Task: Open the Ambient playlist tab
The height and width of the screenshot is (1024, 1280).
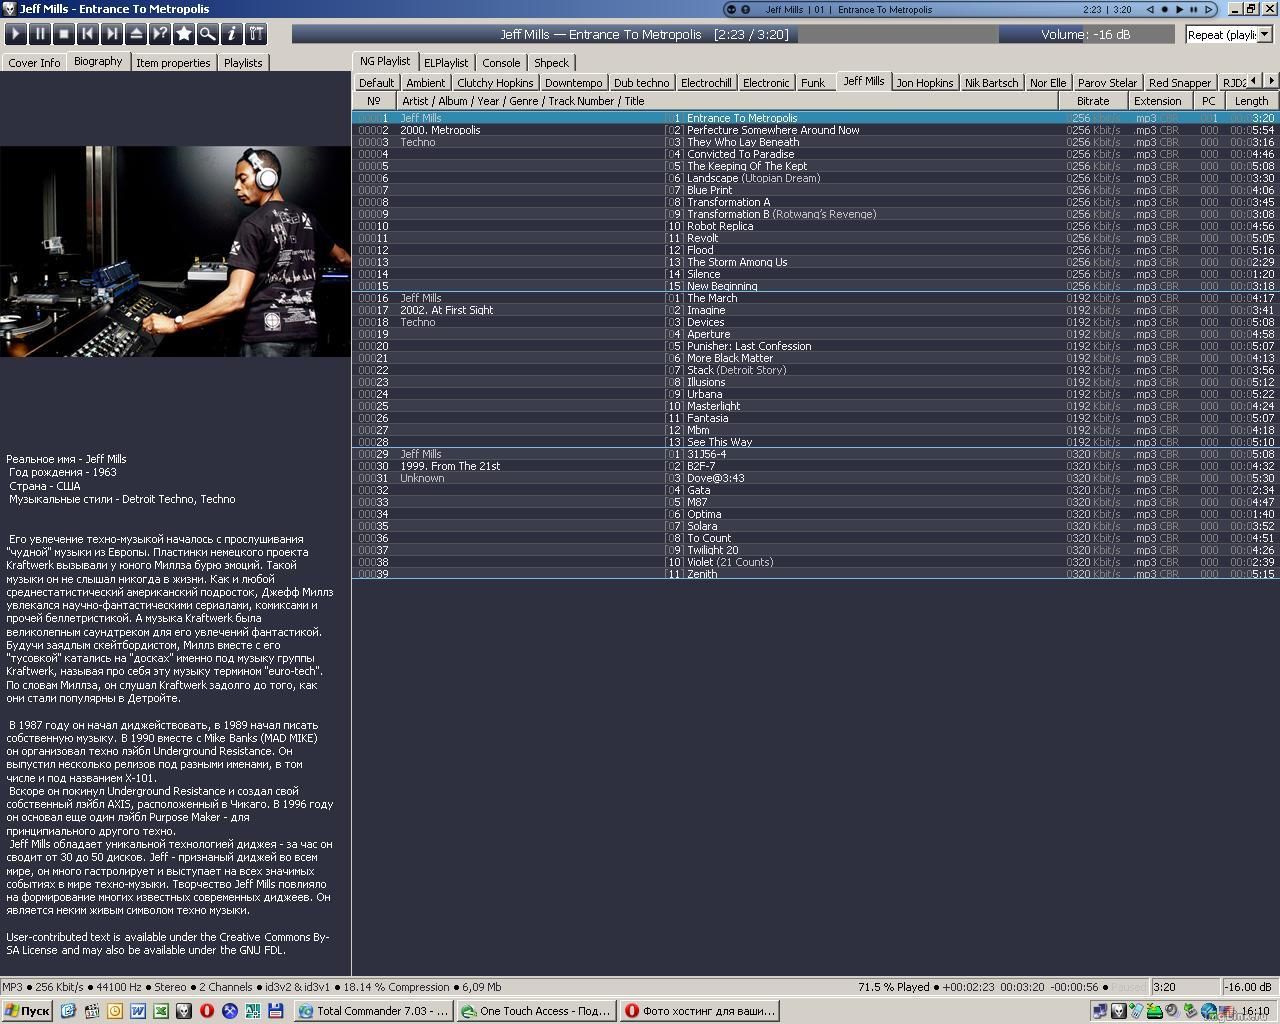Action: tap(425, 83)
